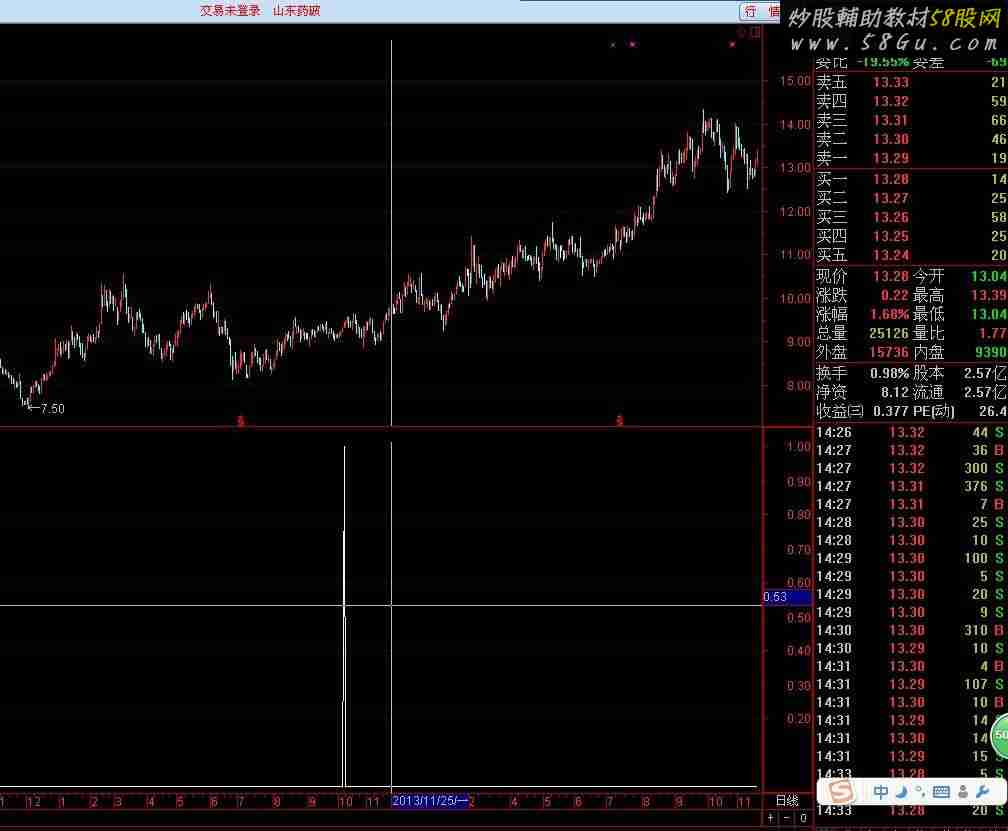Toggle punctuation mode on Sogou input bar

920,793
